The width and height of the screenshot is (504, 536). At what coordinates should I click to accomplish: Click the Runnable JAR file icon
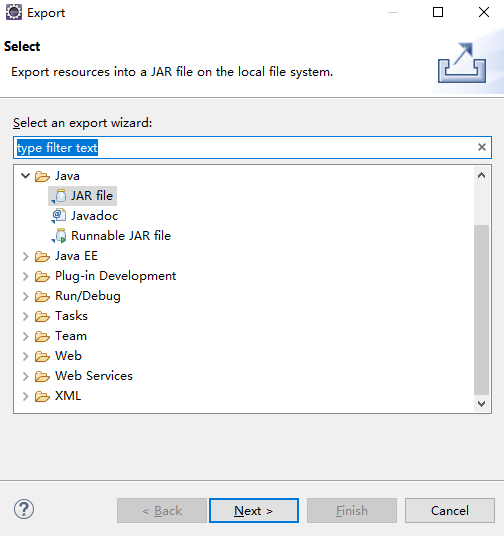(x=59, y=236)
